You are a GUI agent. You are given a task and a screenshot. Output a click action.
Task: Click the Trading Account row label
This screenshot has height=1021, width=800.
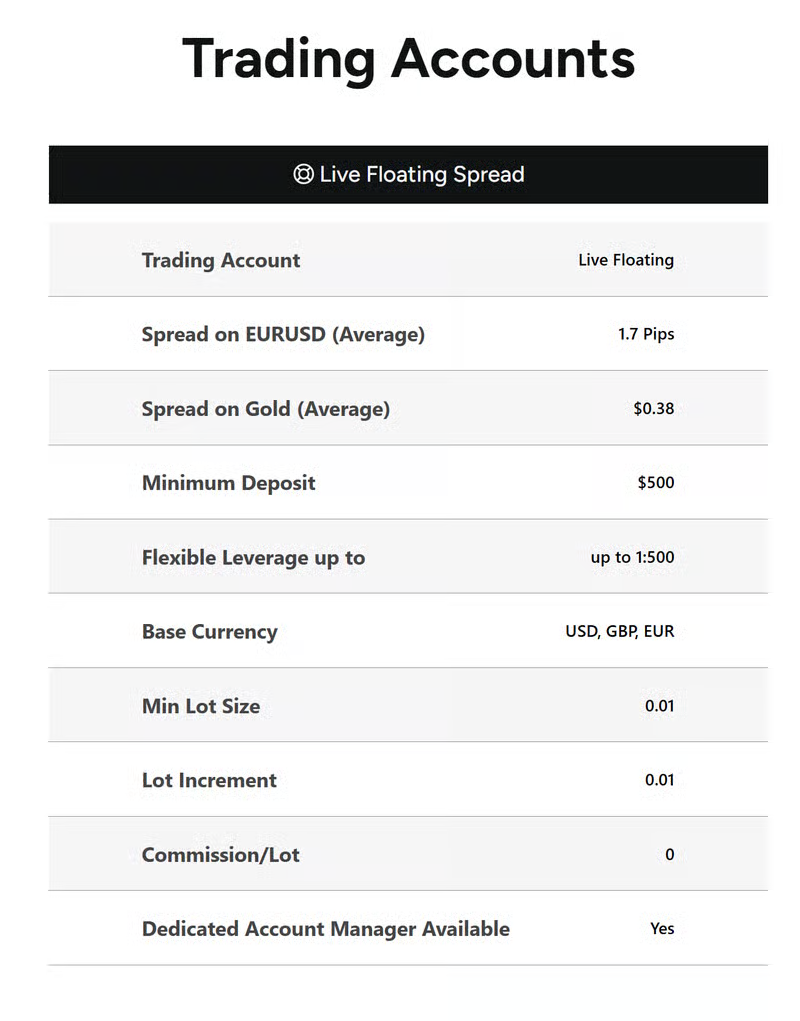[221, 260]
